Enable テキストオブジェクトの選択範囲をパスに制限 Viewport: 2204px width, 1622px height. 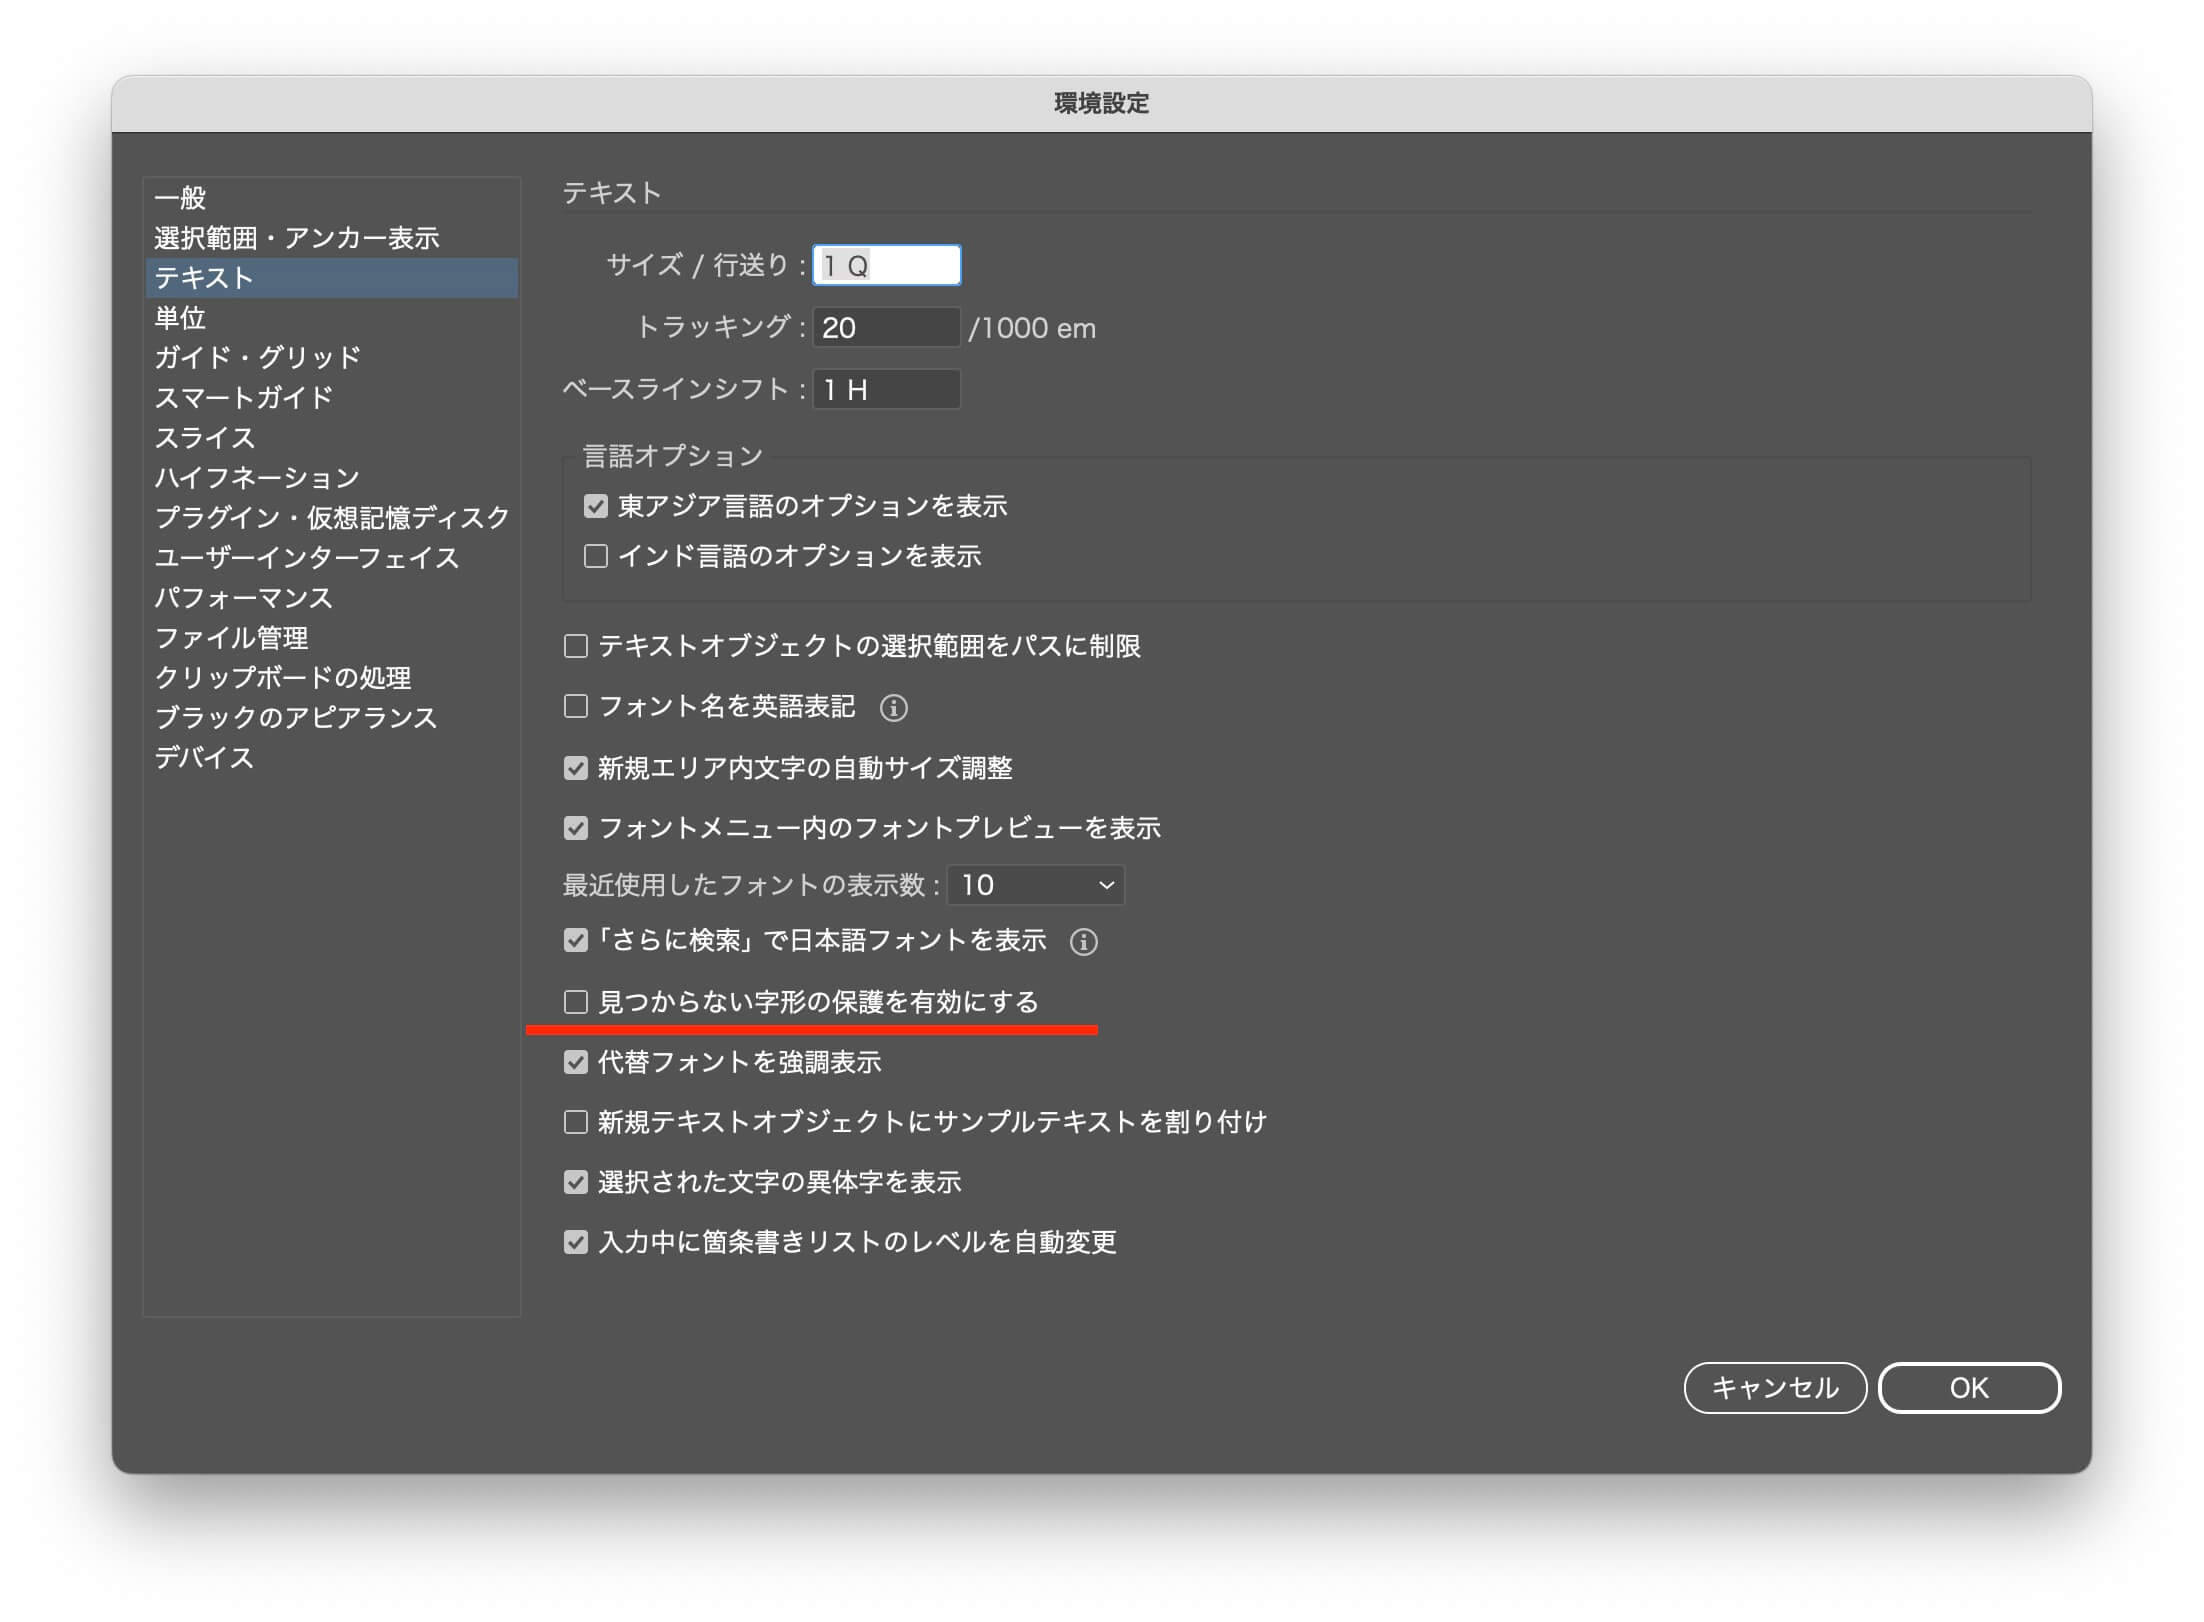[576, 646]
